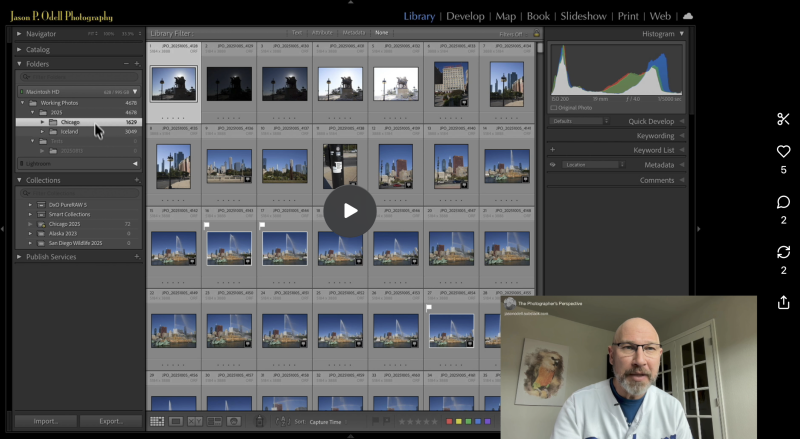Click the filter lock icon in Library Filter bar
Image resolution: width=800 pixels, height=439 pixels.
point(536,34)
